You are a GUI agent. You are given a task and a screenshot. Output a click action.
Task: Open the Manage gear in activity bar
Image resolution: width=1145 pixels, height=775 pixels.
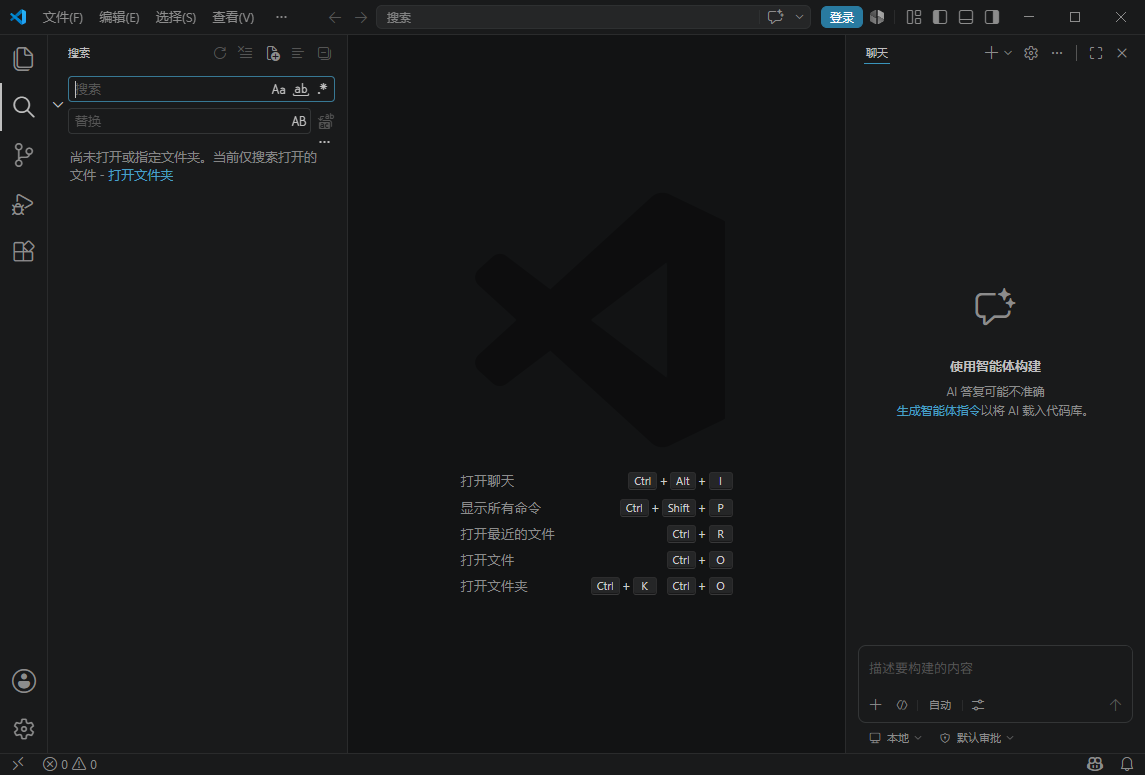(23, 728)
